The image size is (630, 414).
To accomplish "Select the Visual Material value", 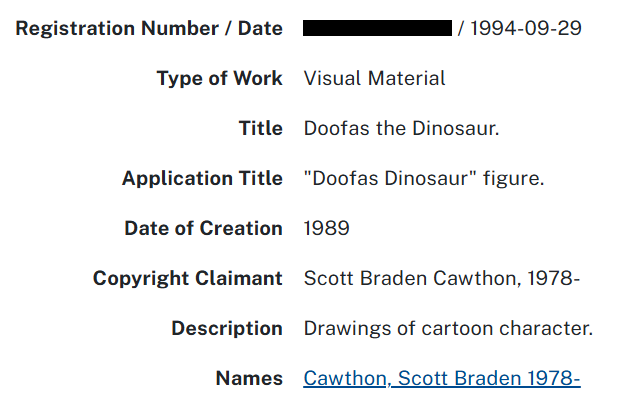I will click(x=374, y=78).
